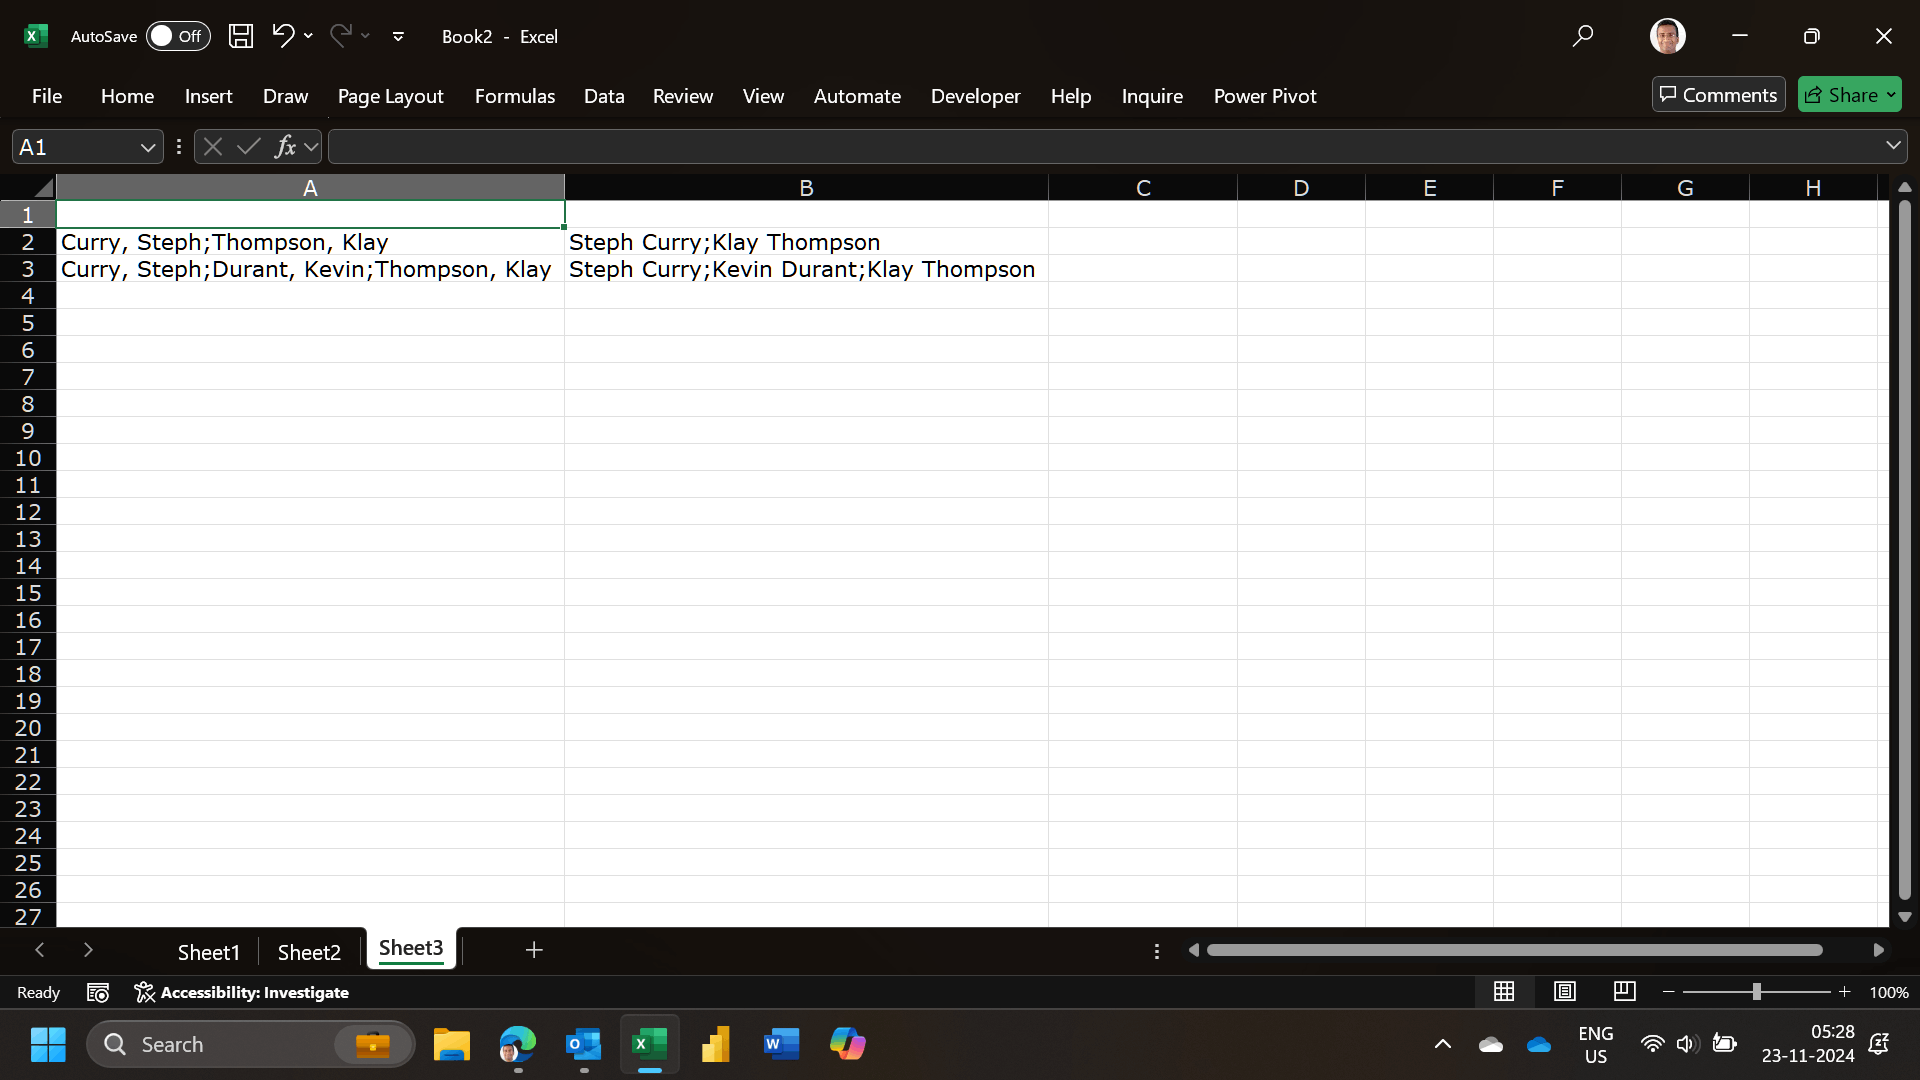Select Normal view mode in status bar

point(1504,991)
